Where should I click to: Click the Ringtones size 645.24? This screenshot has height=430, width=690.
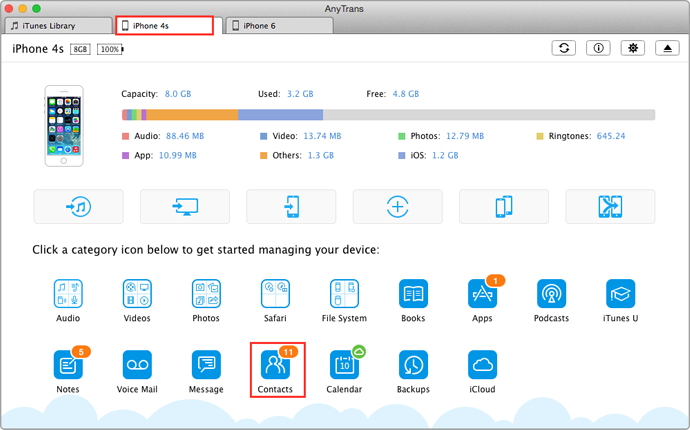tap(611, 136)
